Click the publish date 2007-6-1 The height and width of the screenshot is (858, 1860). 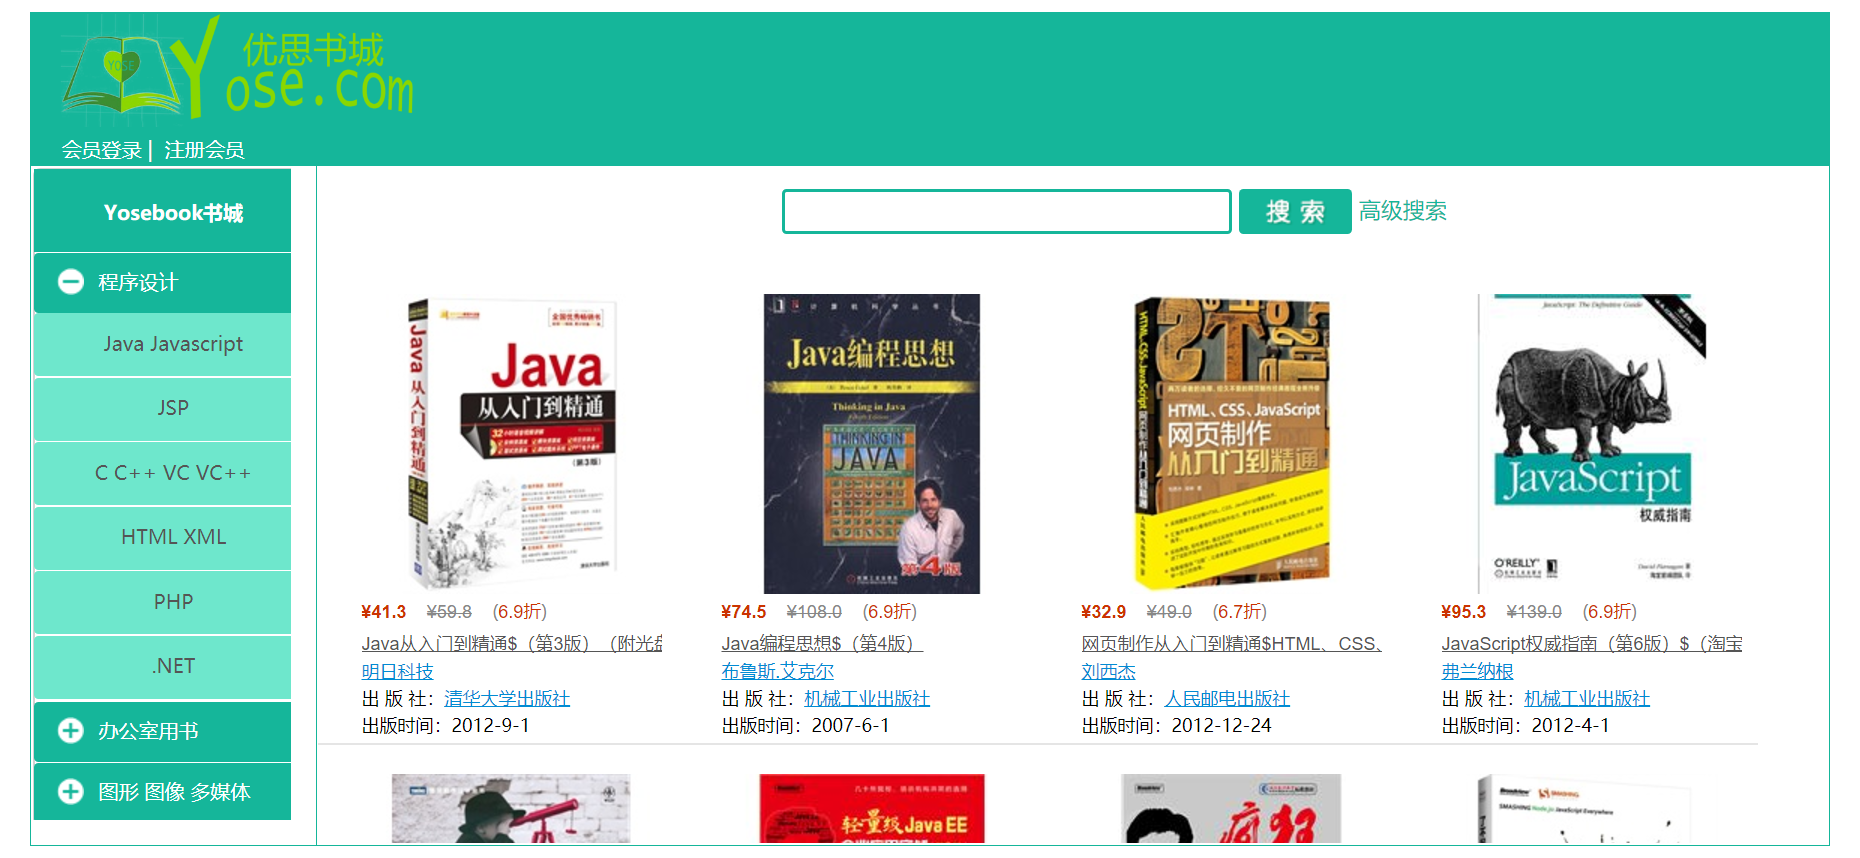pyautogui.click(x=850, y=726)
